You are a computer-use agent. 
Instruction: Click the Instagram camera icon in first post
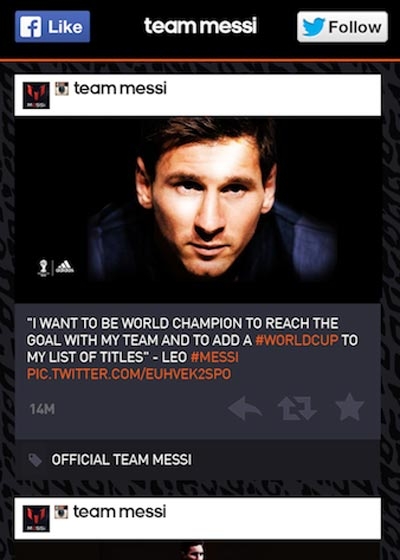[61, 89]
